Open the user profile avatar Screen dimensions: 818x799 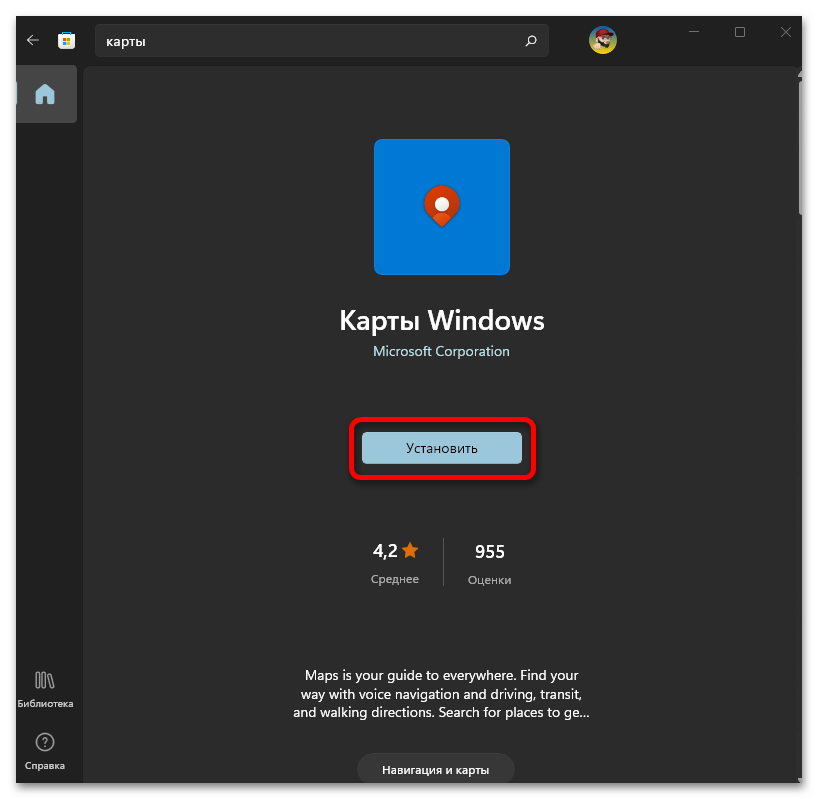point(602,41)
